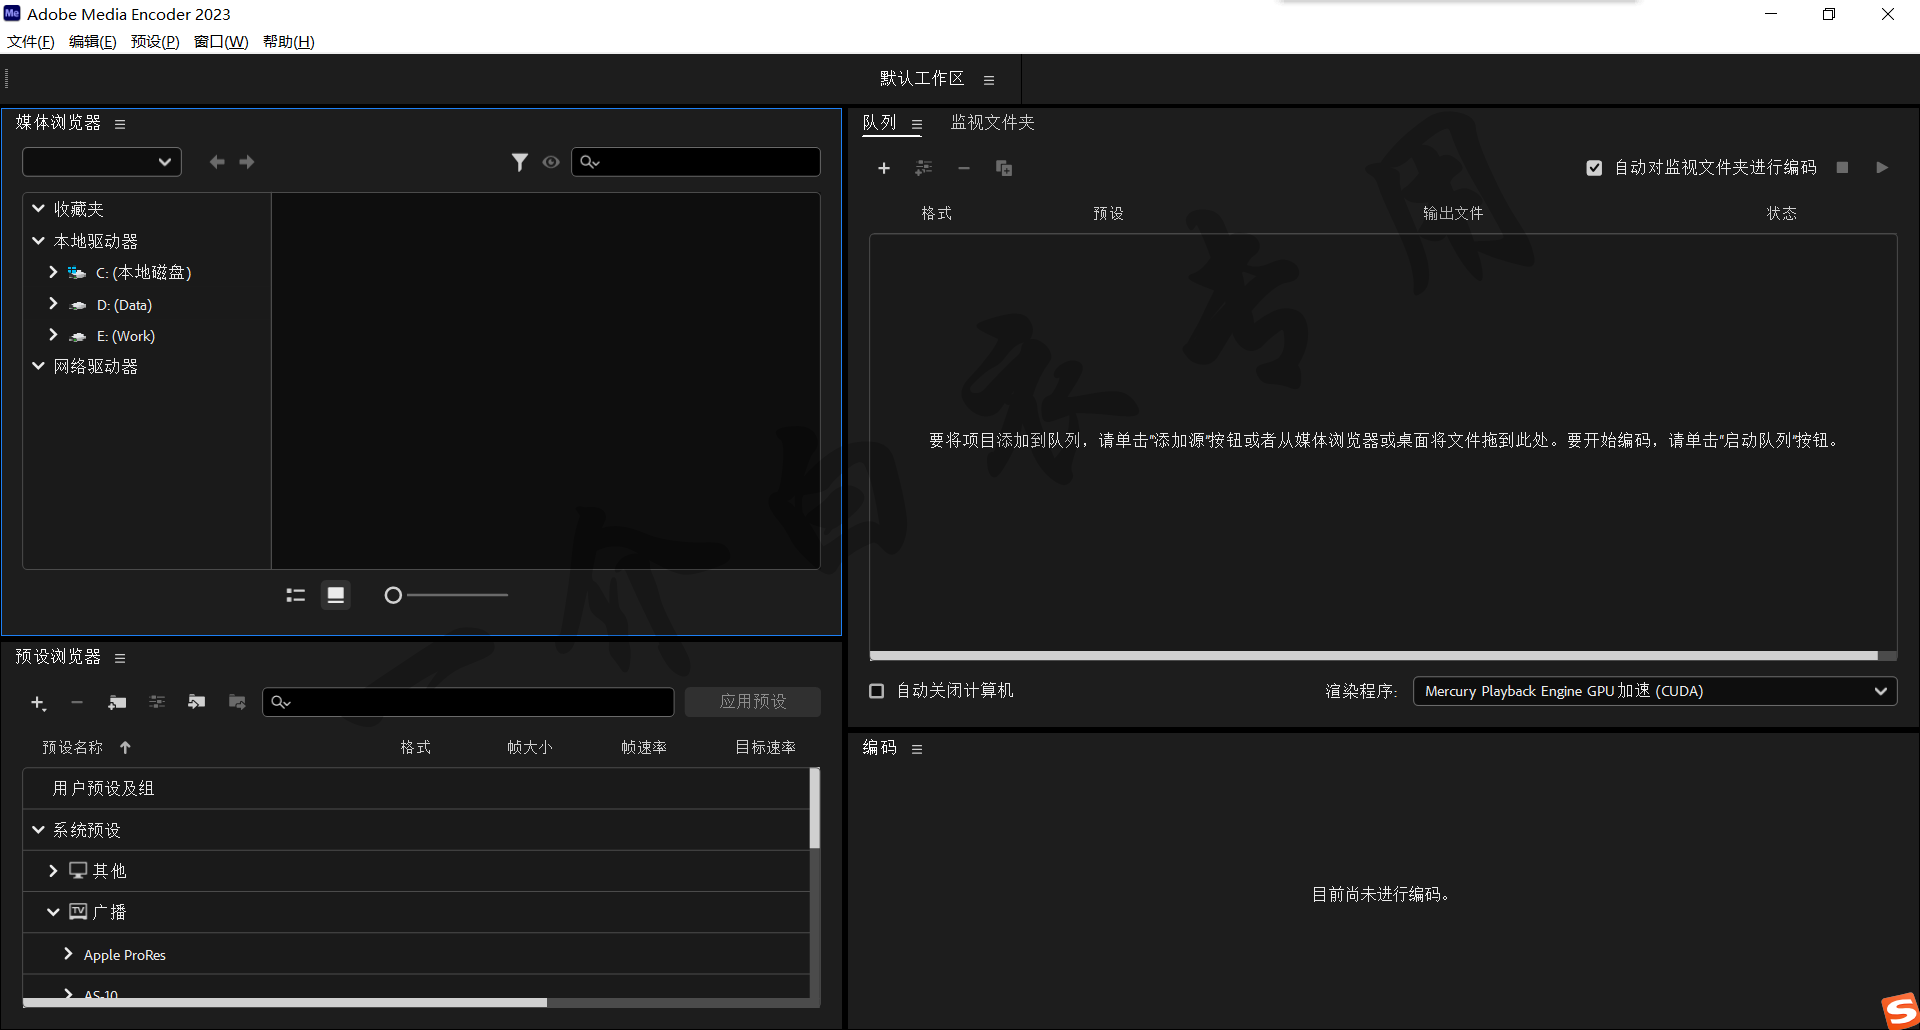Open the default workspace menu icon
1920x1030 pixels.
[989, 80]
